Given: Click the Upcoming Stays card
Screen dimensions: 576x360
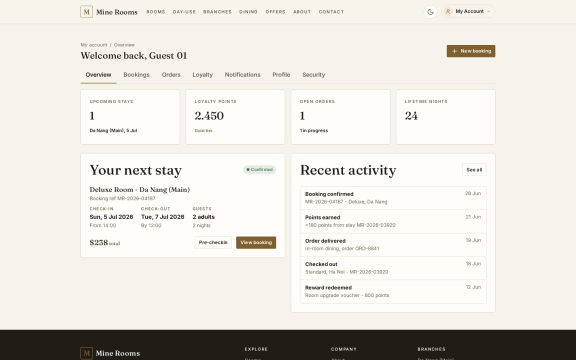Looking at the screenshot, I should [x=130, y=117].
